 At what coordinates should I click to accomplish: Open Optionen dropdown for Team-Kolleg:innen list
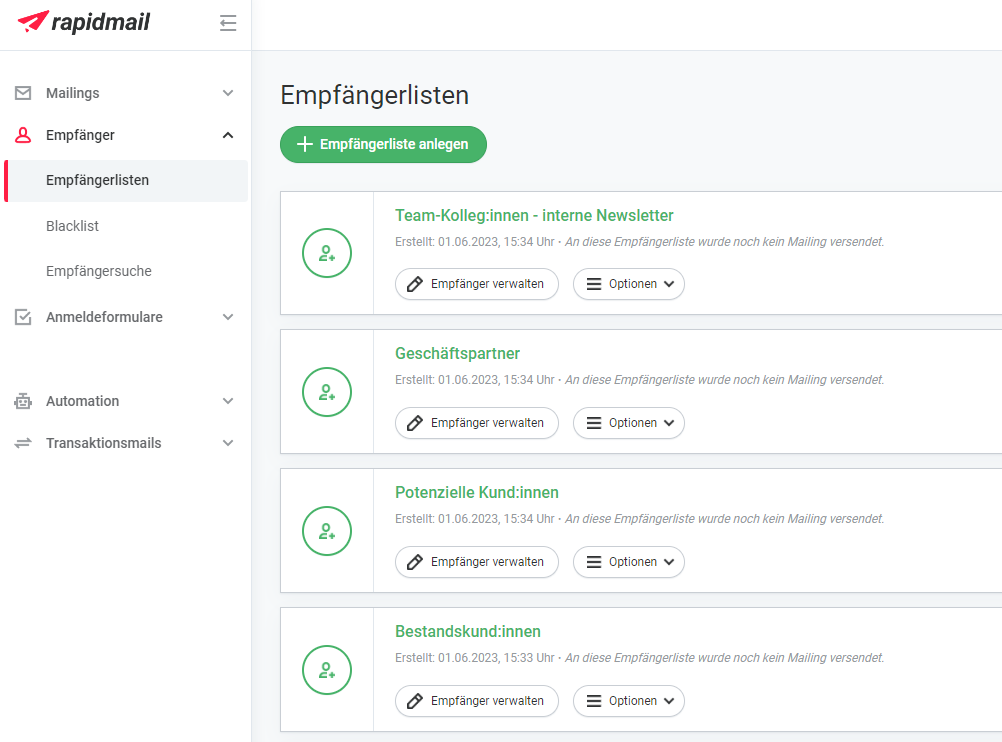629,284
